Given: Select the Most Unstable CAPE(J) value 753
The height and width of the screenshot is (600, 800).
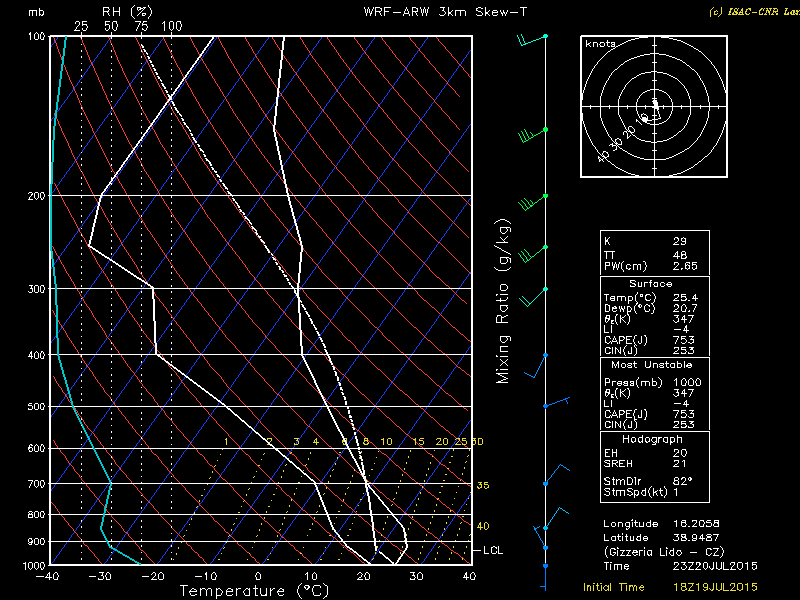Looking at the screenshot, I should 683,414.
